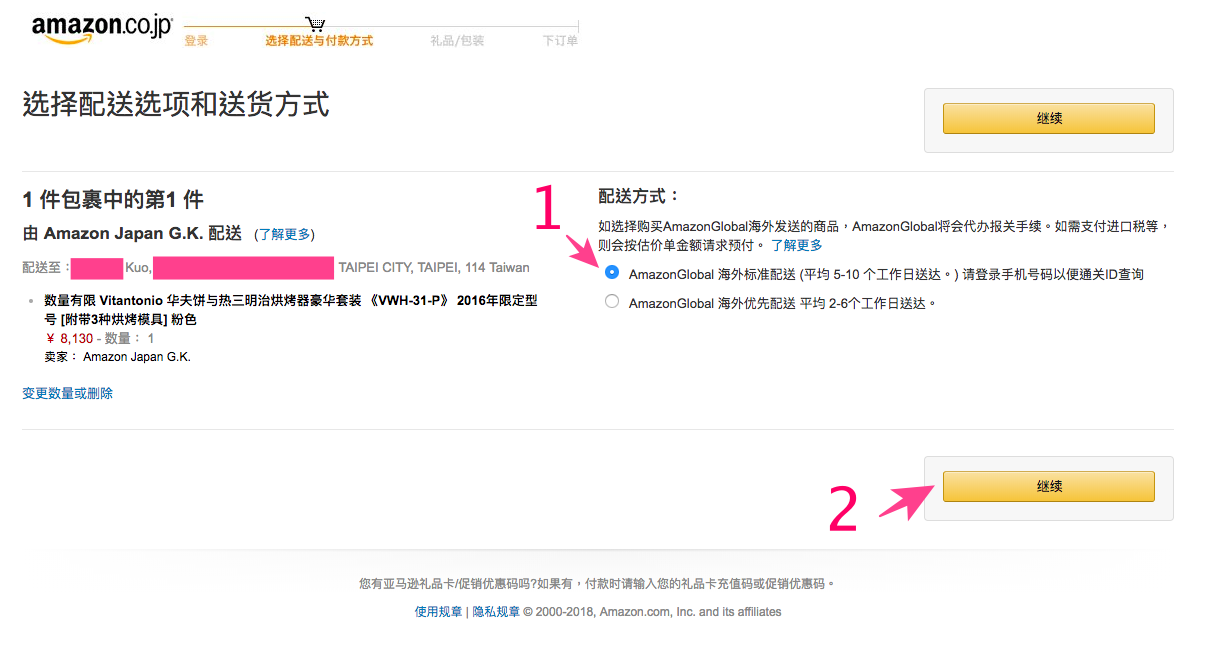Click the top 继续 button
Image resolution: width=1219 pixels, height=649 pixels.
point(1048,119)
